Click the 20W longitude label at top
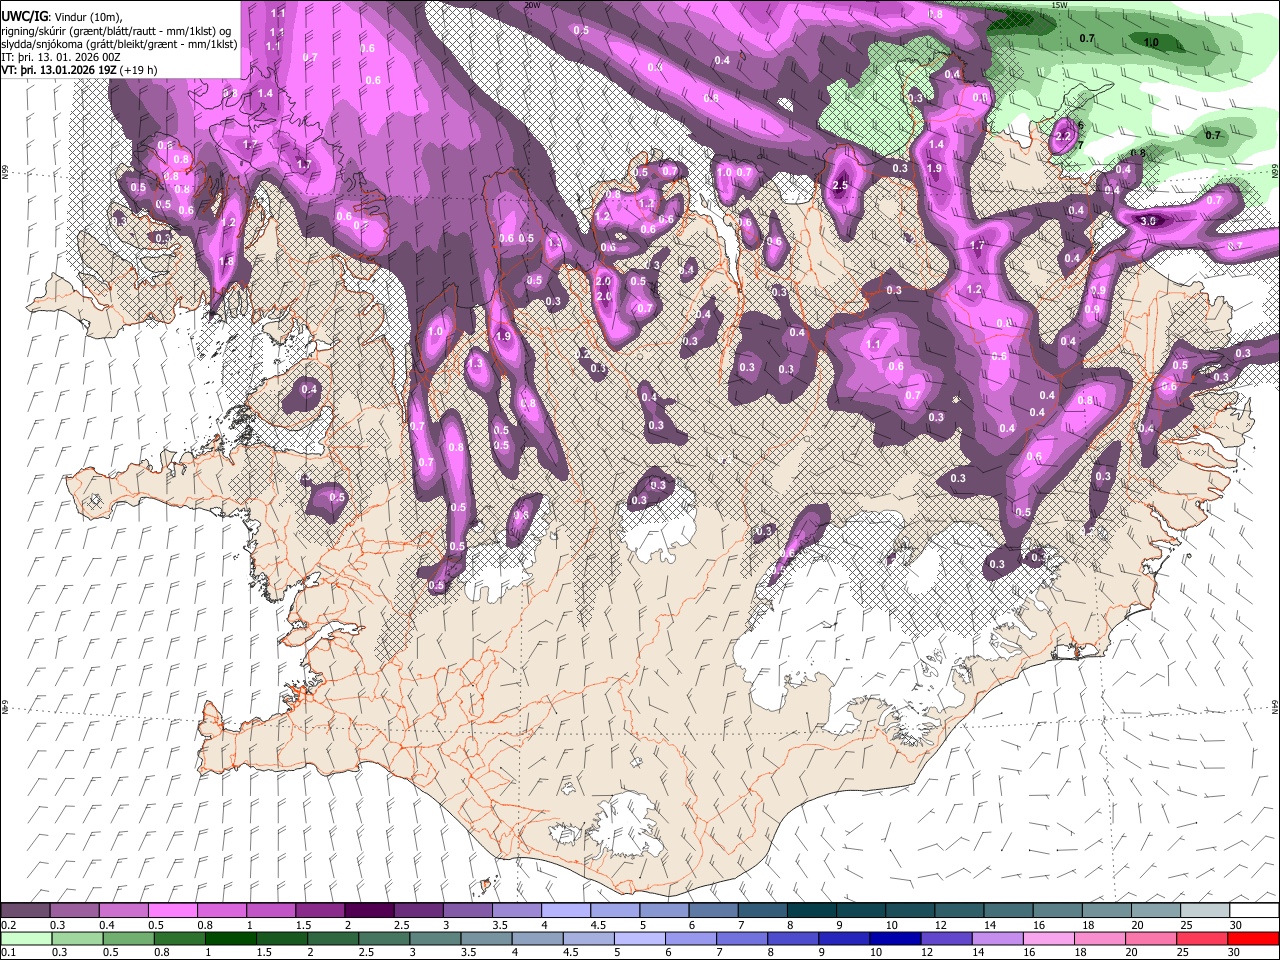The height and width of the screenshot is (960, 1280). (x=532, y=5)
